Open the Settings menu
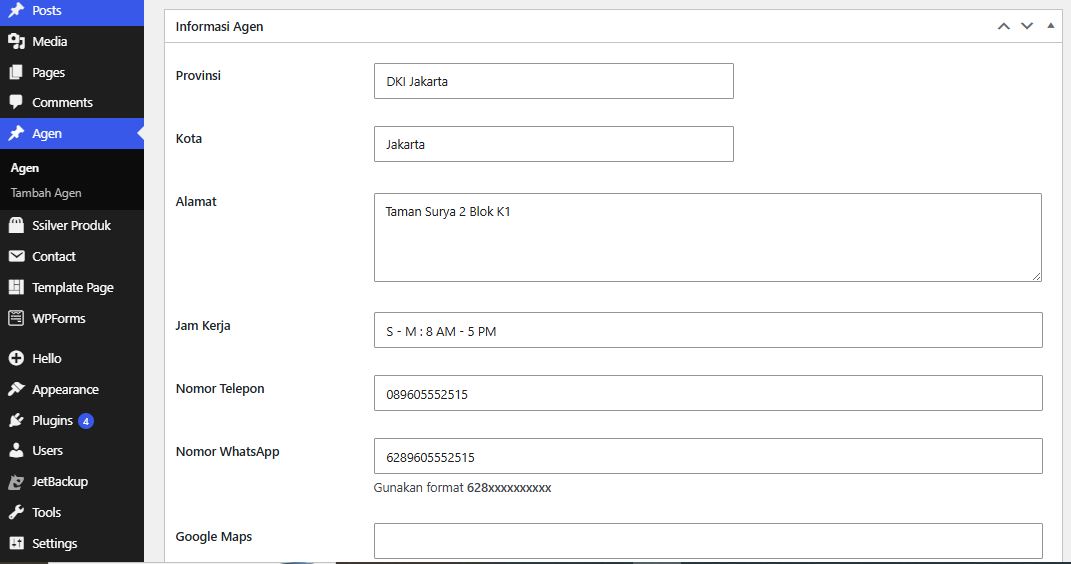The width and height of the screenshot is (1071, 564). (72, 543)
